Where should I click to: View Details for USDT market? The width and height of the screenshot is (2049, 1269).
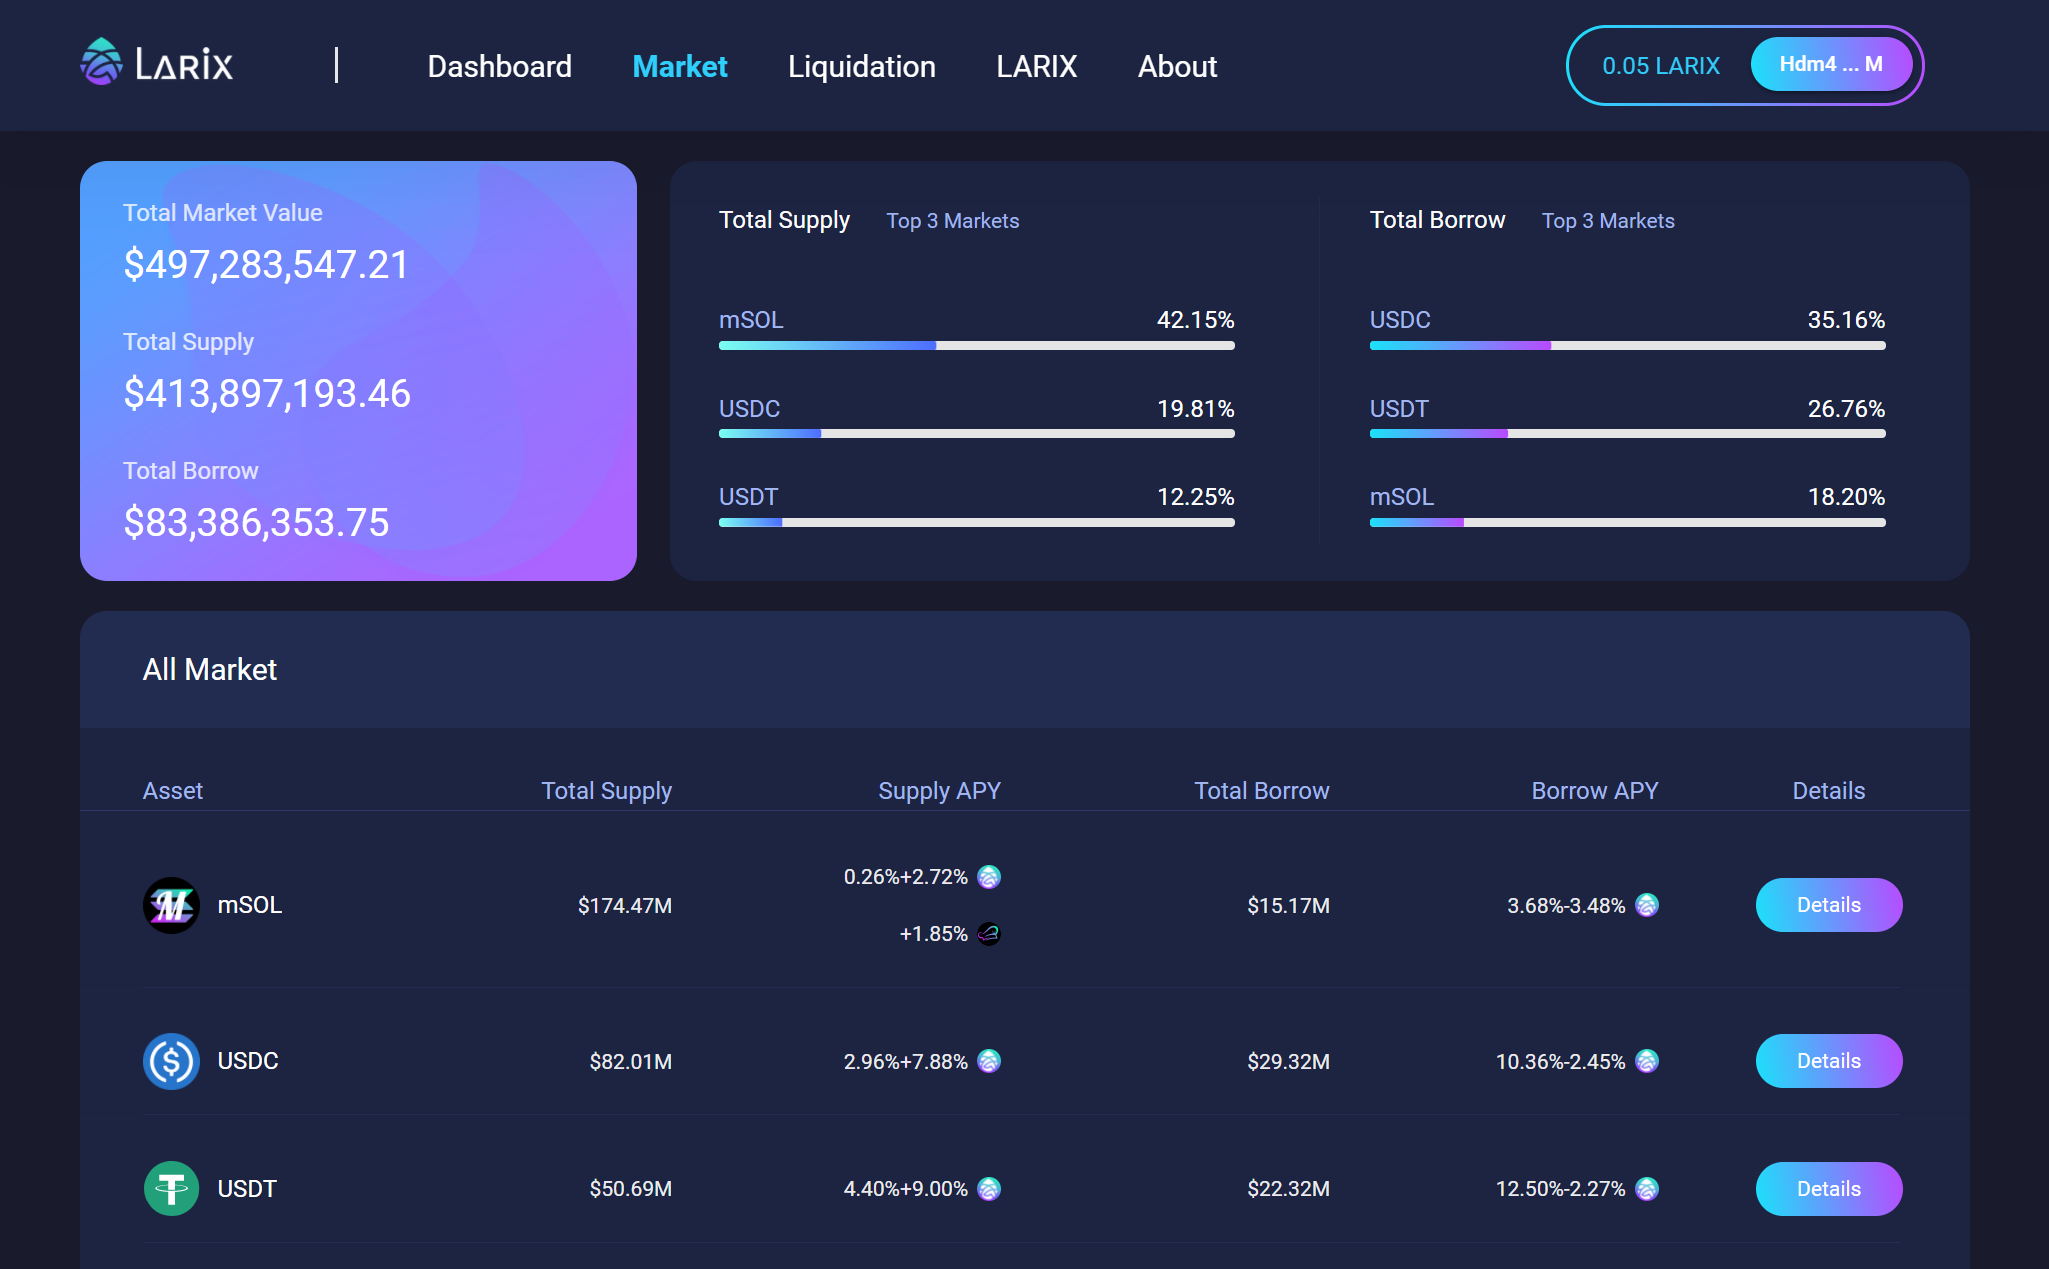[x=1828, y=1189]
